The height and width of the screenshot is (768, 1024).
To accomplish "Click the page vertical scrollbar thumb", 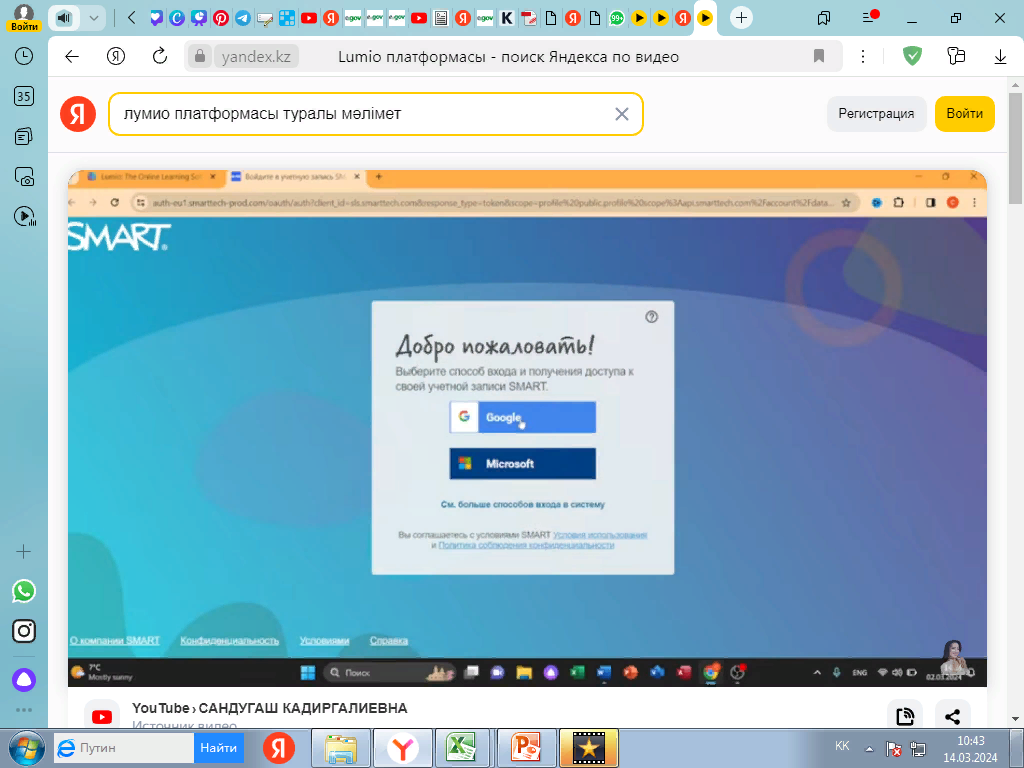I will 1015,148.
